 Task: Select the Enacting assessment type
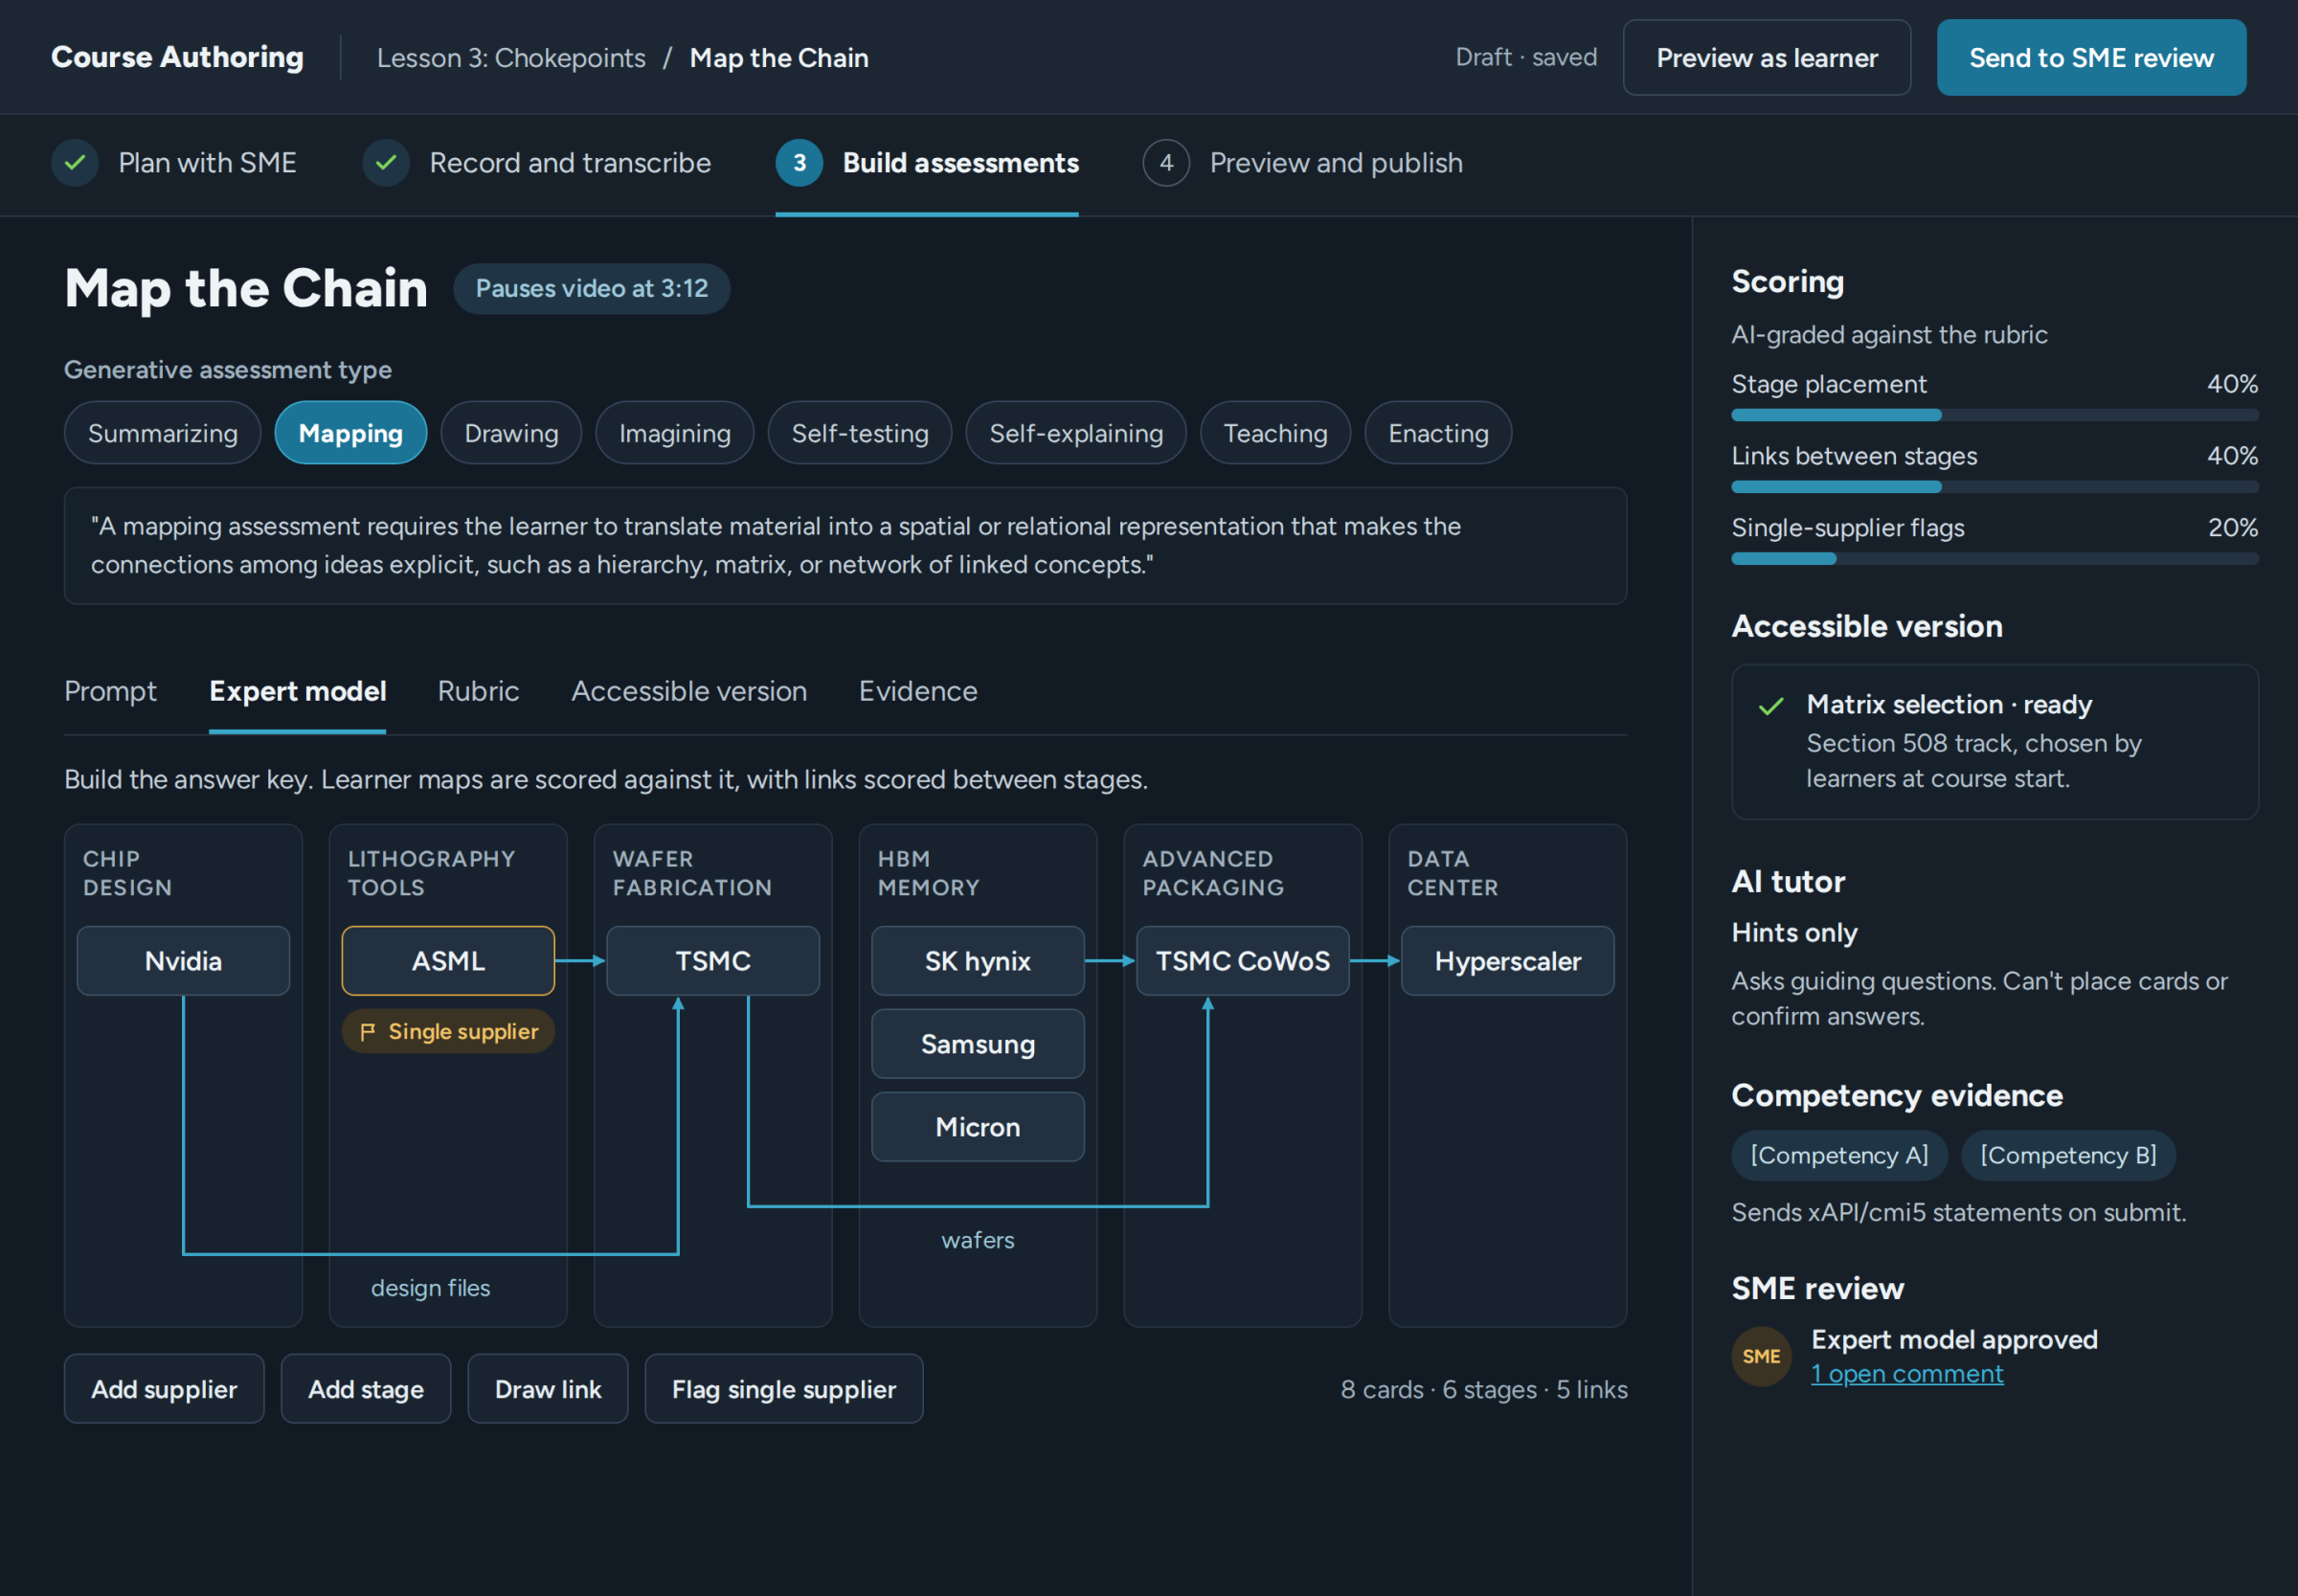tap(1438, 433)
